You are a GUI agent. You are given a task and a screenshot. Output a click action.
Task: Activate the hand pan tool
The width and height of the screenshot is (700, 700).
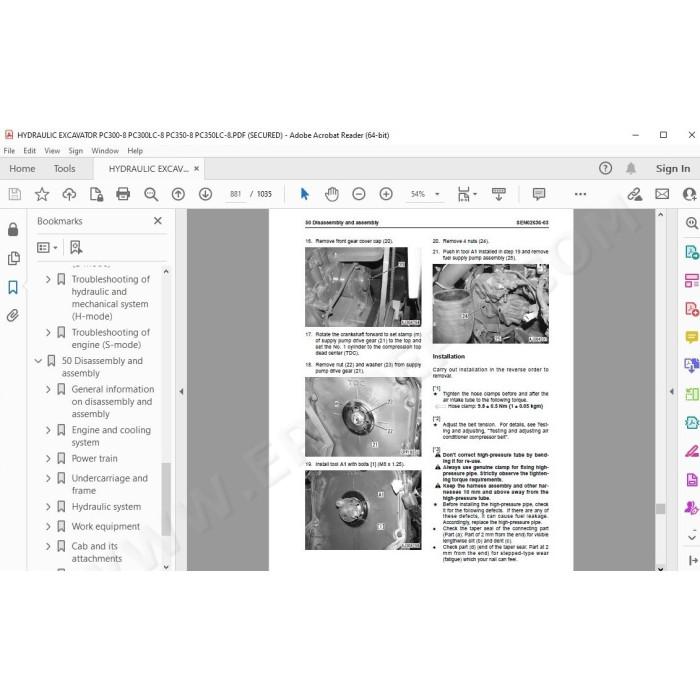pos(332,194)
